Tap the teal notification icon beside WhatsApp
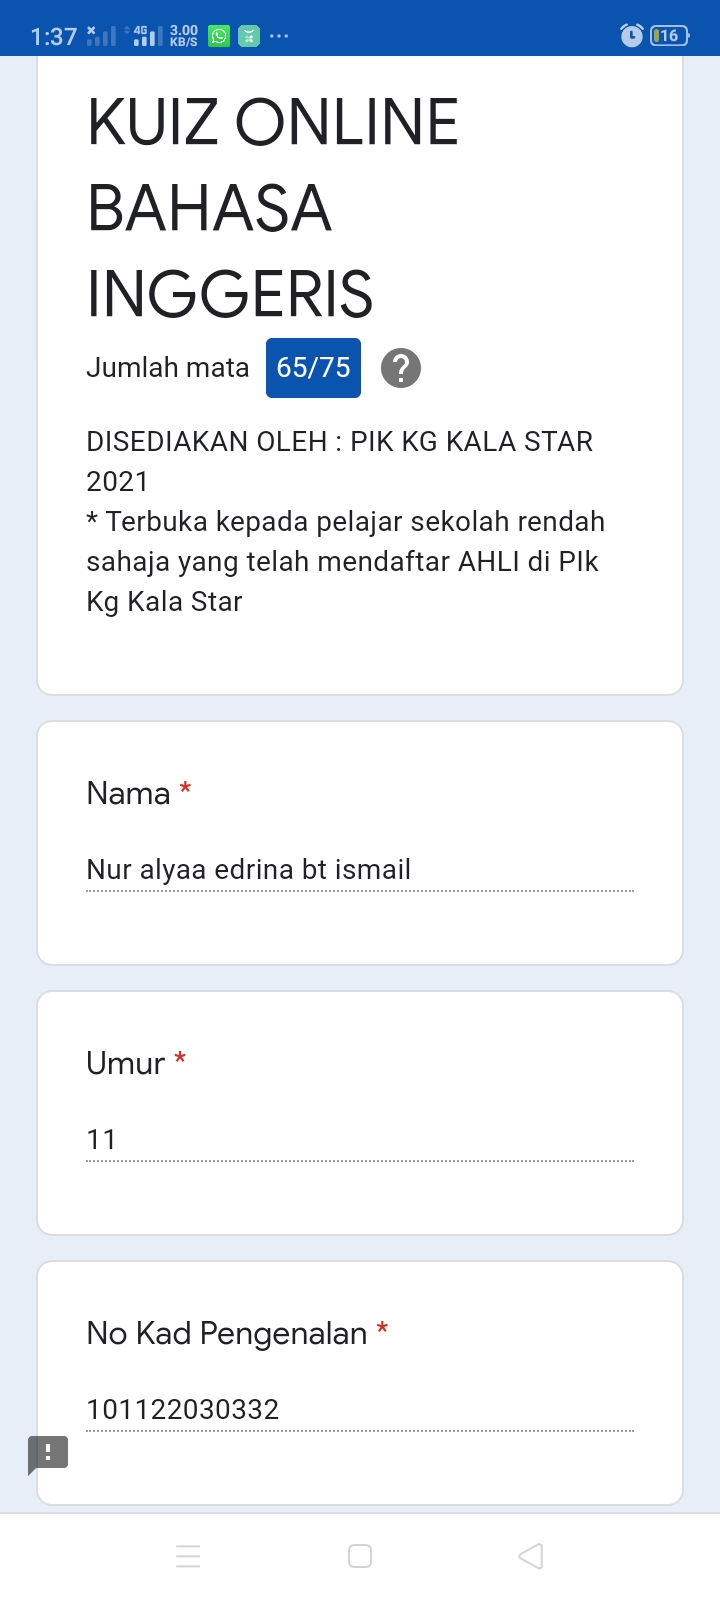The height and width of the screenshot is (1600, 720). (x=249, y=36)
